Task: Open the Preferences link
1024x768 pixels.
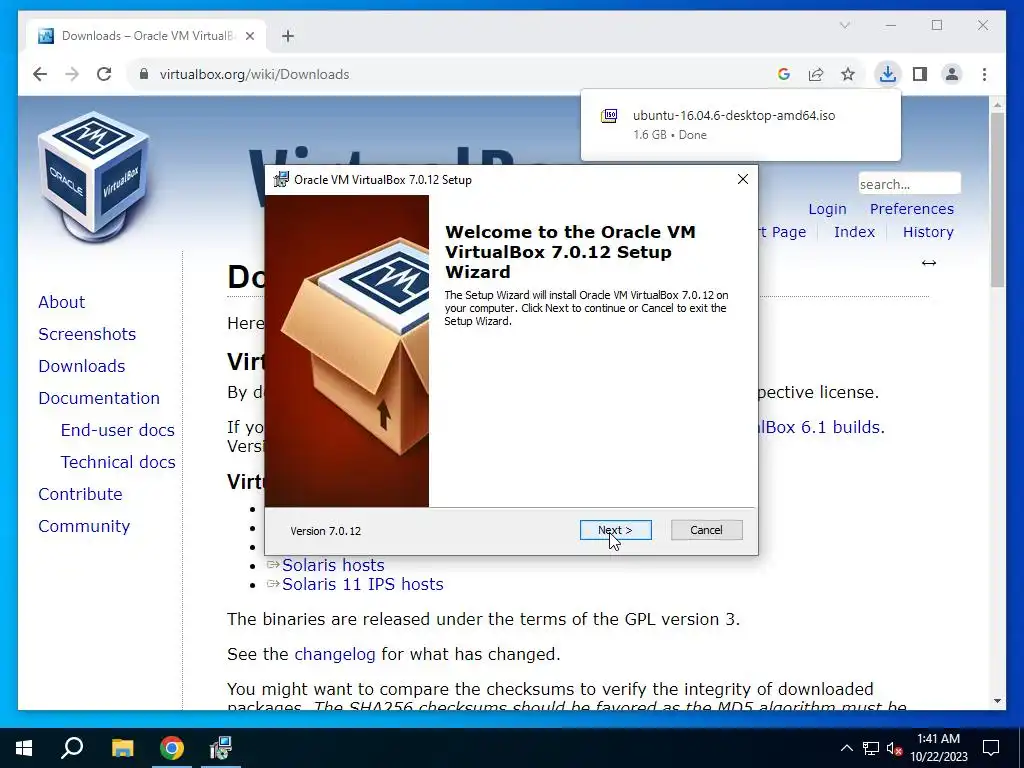Action: pyautogui.click(x=912, y=209)
